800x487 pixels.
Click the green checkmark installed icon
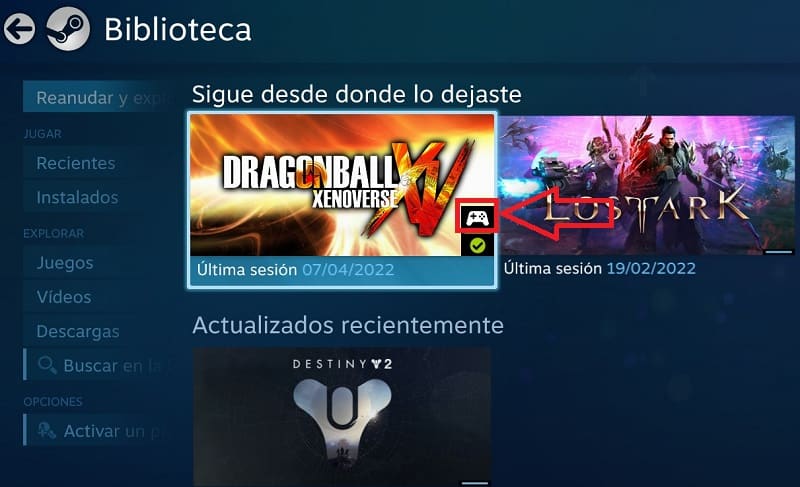[x=478, y=246]
